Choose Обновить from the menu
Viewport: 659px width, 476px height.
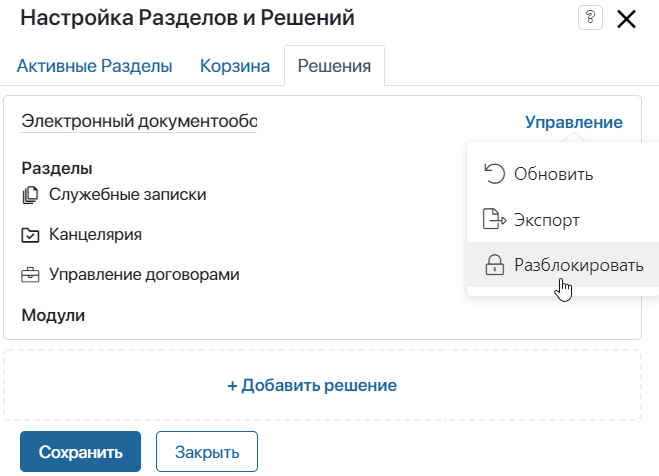click(563, 174)
